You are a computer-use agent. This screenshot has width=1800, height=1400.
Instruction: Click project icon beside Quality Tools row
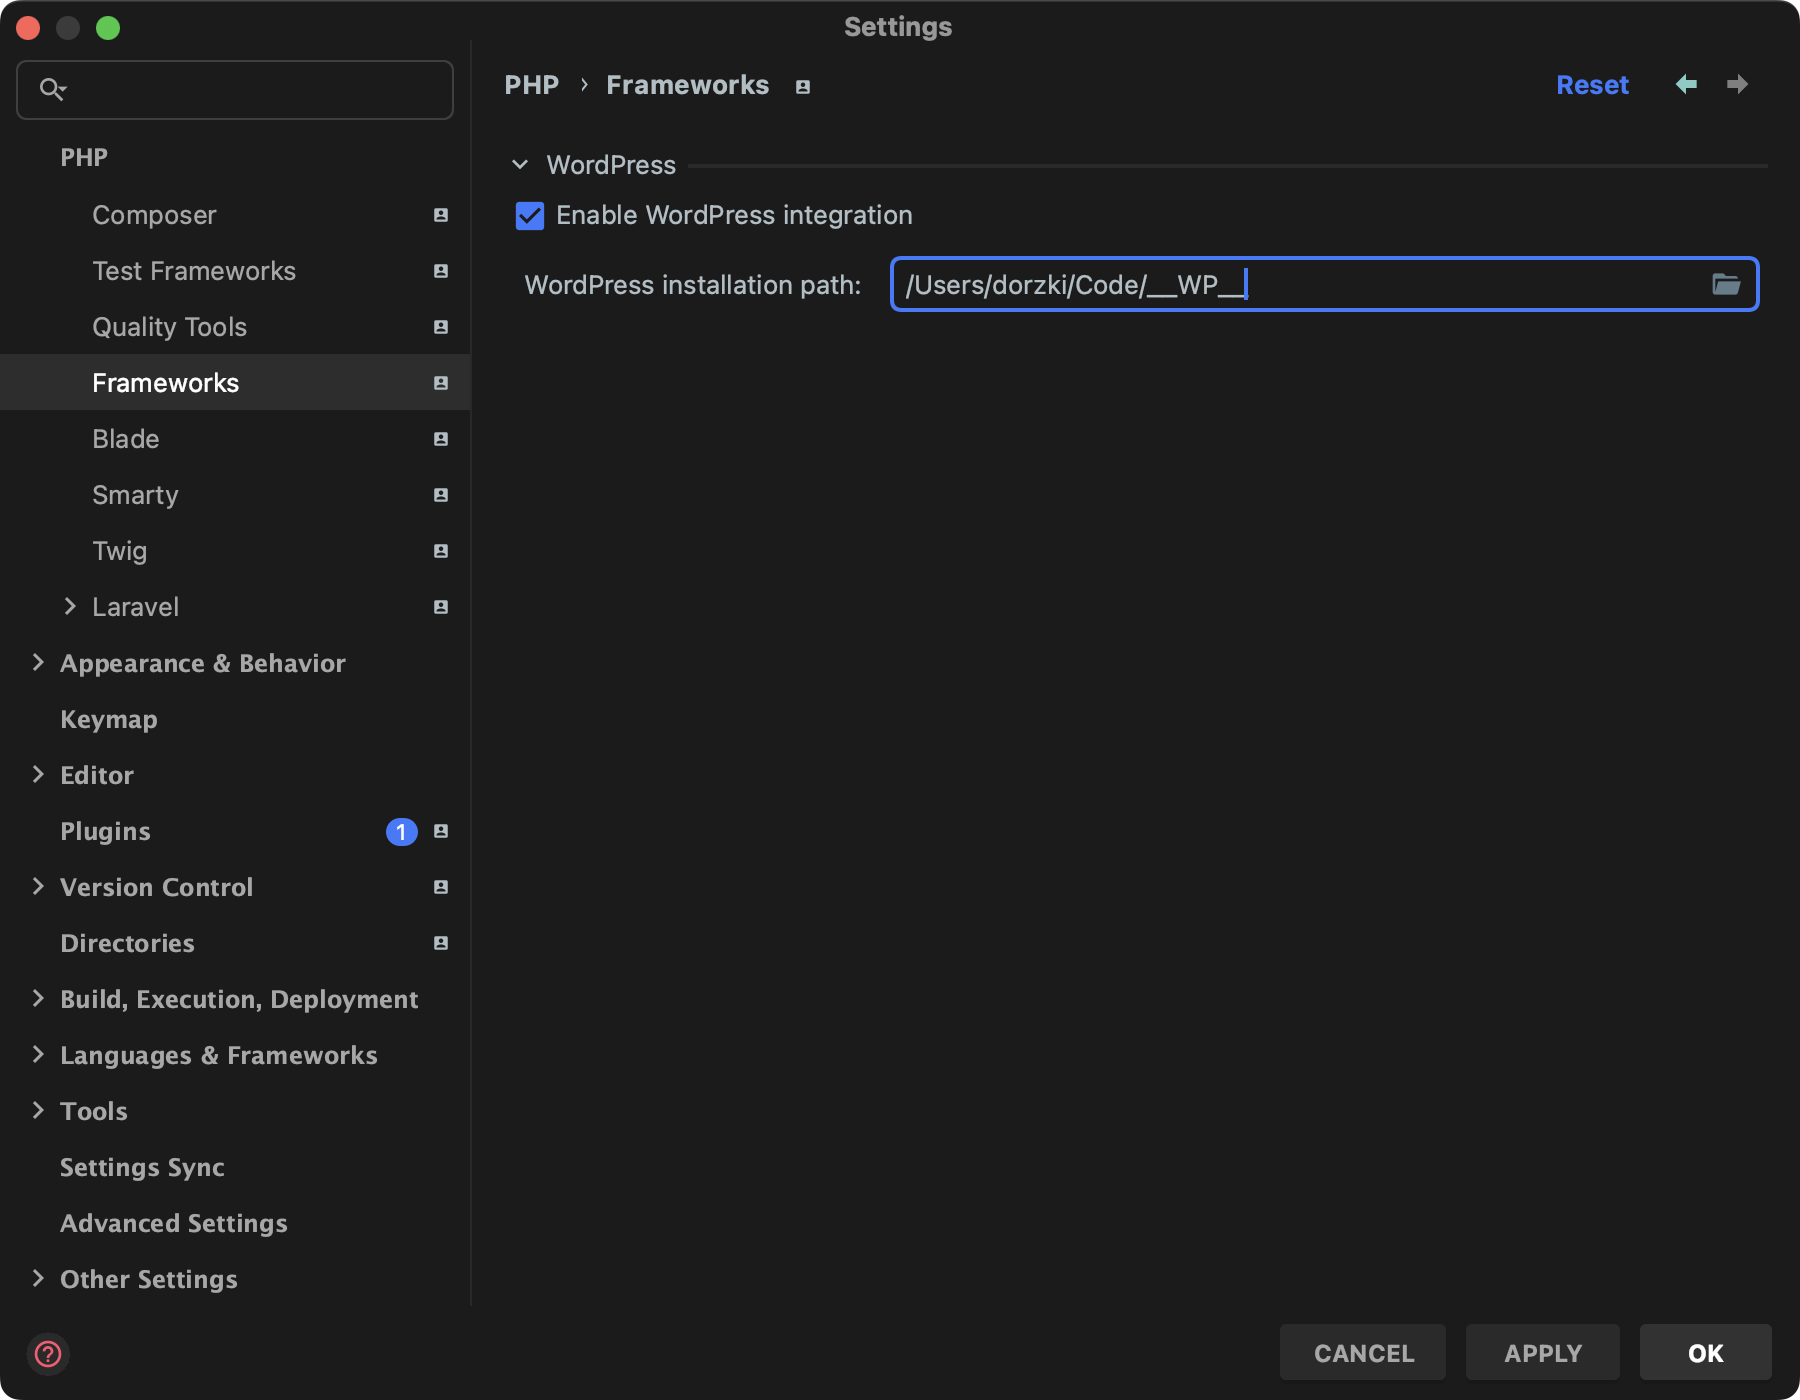441,327
